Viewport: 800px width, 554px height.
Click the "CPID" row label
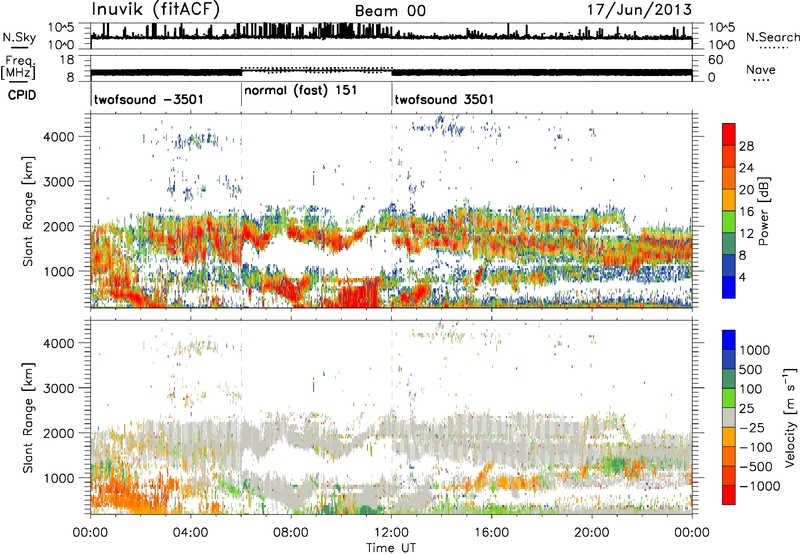pyautogui.click(x=22, y=95)
